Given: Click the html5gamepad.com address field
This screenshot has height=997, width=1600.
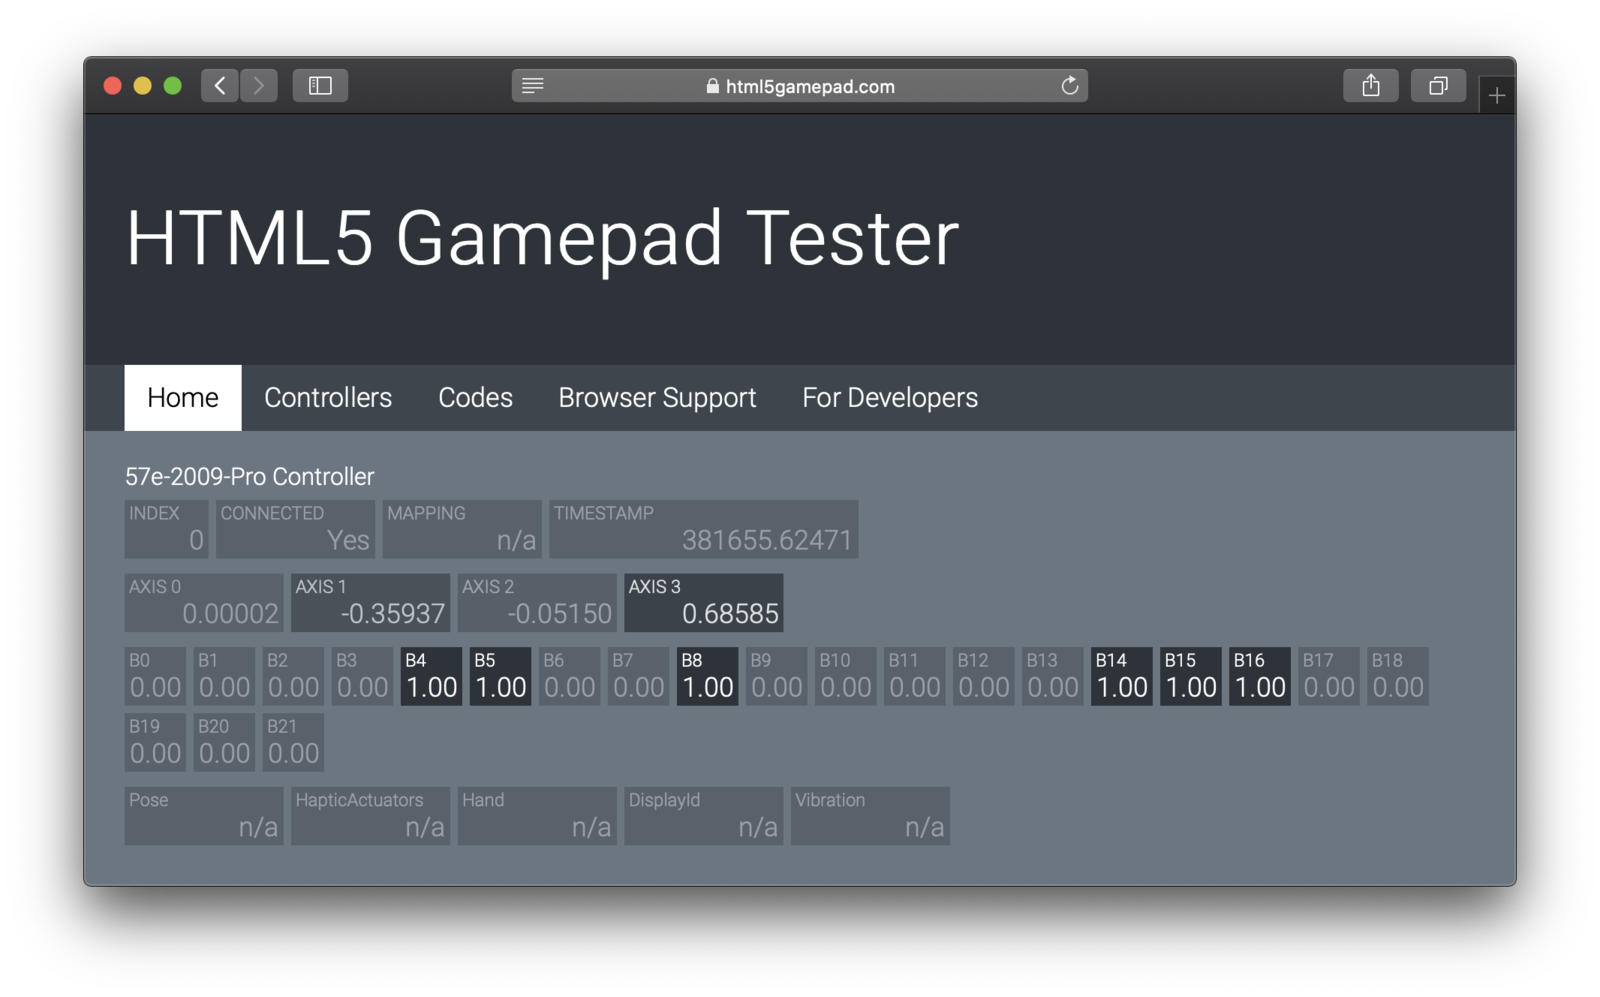Looking at the screenshot, I should click(x=800, y=86).
